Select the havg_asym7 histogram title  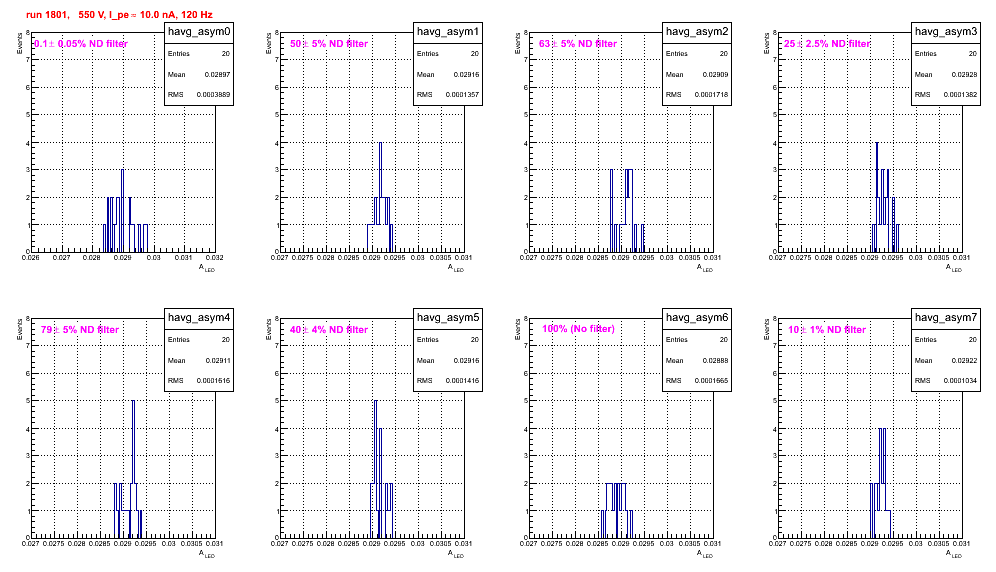pos(946,317)
